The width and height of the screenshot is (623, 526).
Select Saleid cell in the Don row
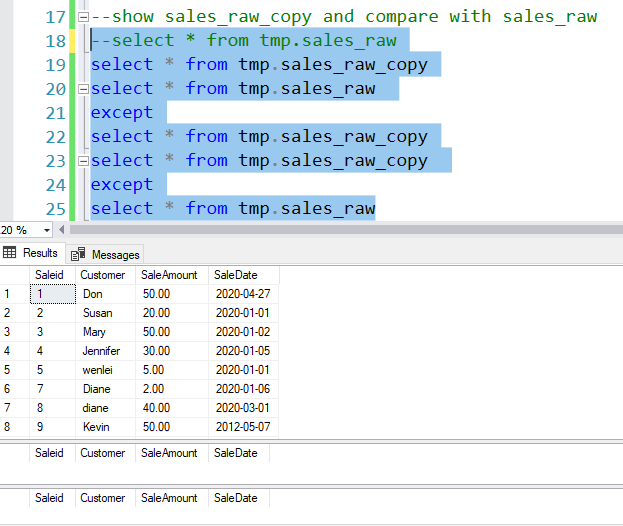[52, 294]
